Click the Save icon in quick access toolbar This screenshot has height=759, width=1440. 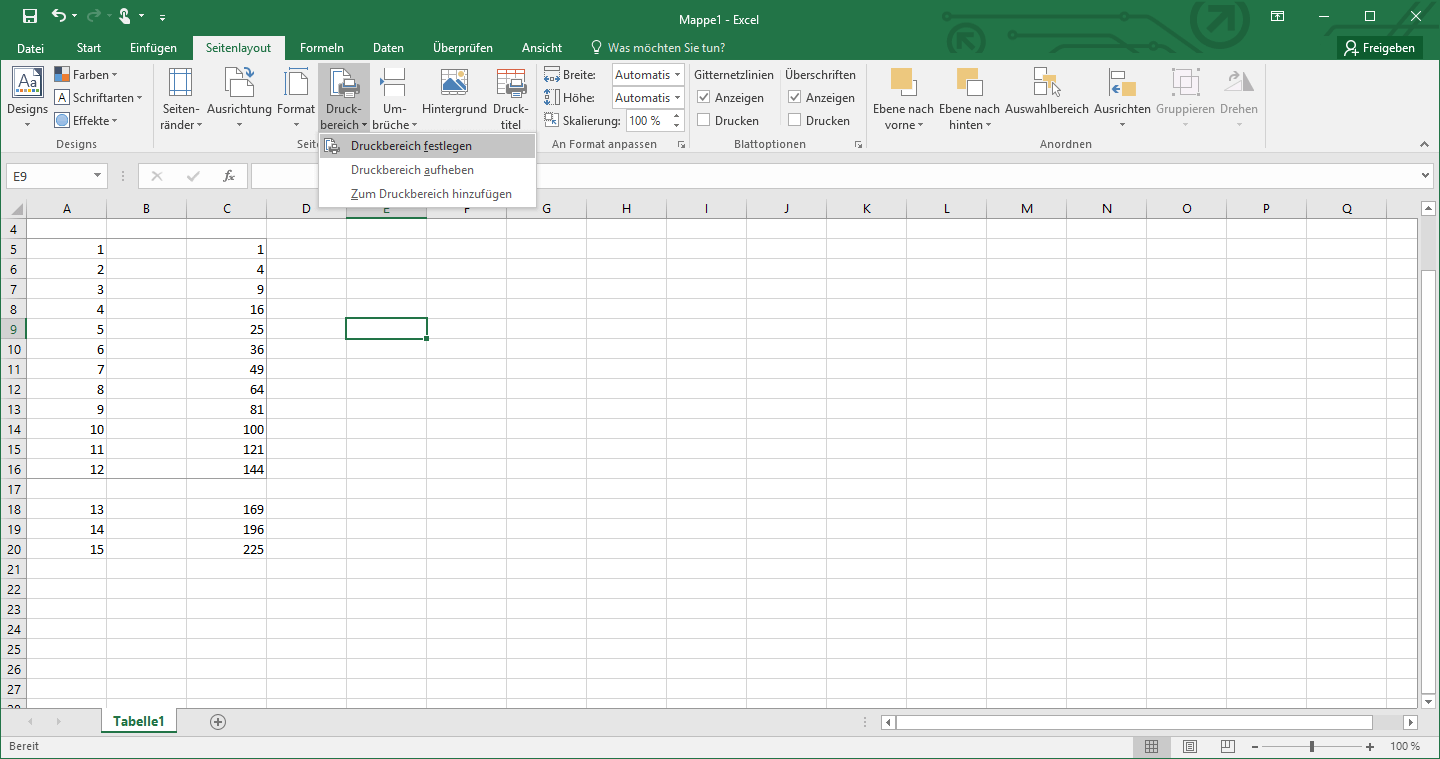(30, 16)
